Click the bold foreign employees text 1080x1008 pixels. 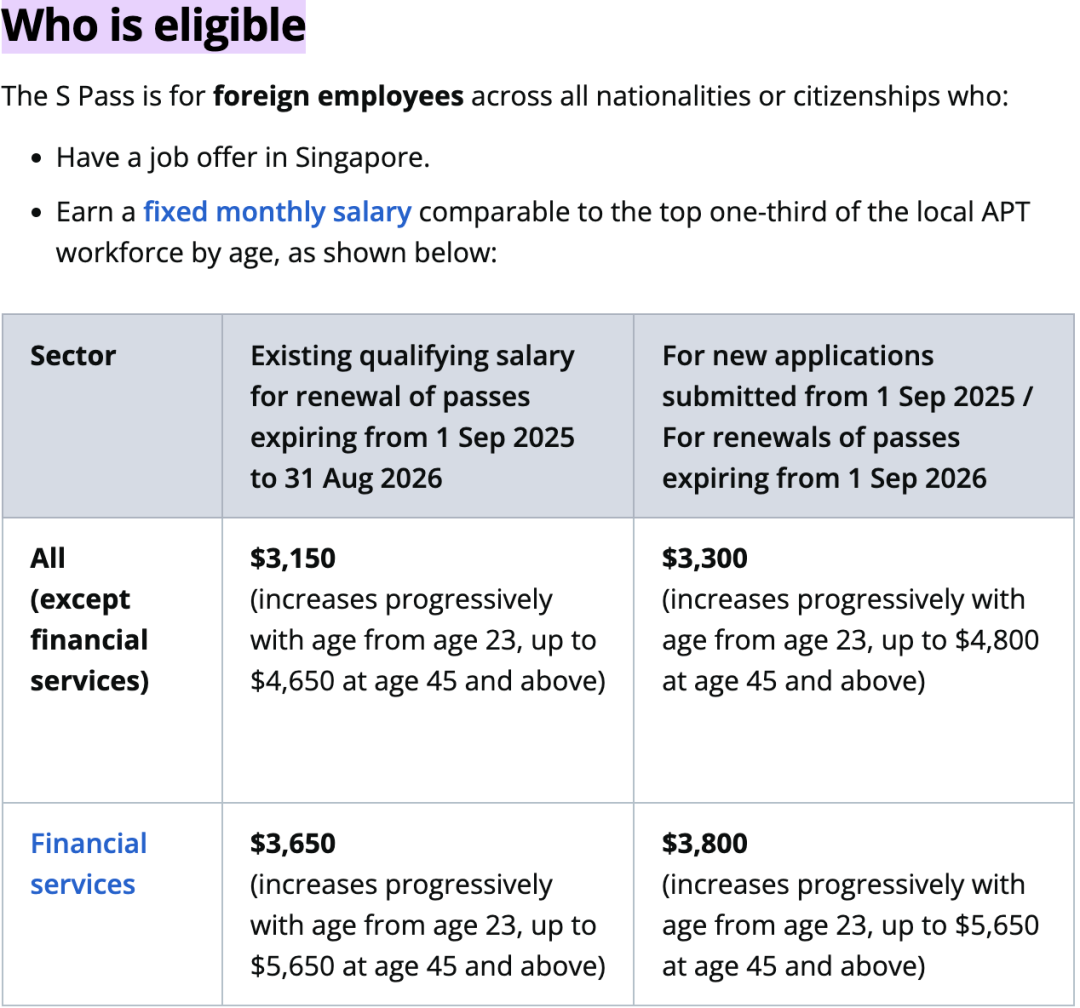[x=338, y=97]
